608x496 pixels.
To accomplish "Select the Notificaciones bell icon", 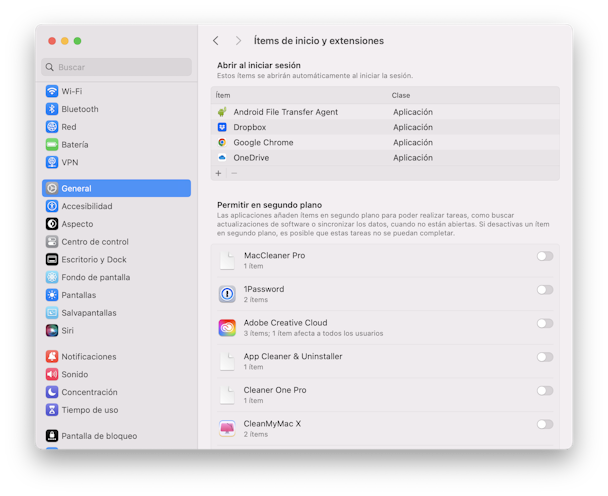I will [52, 356].
